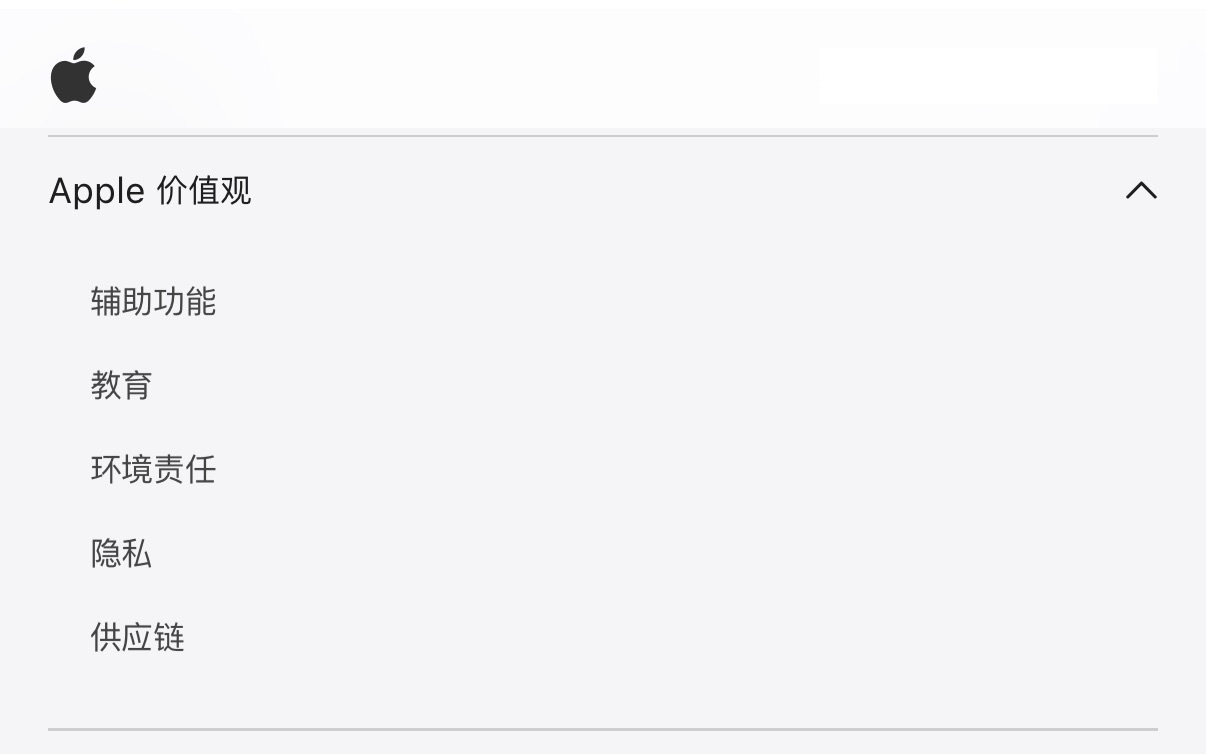Visit the education item 教育

121,385
